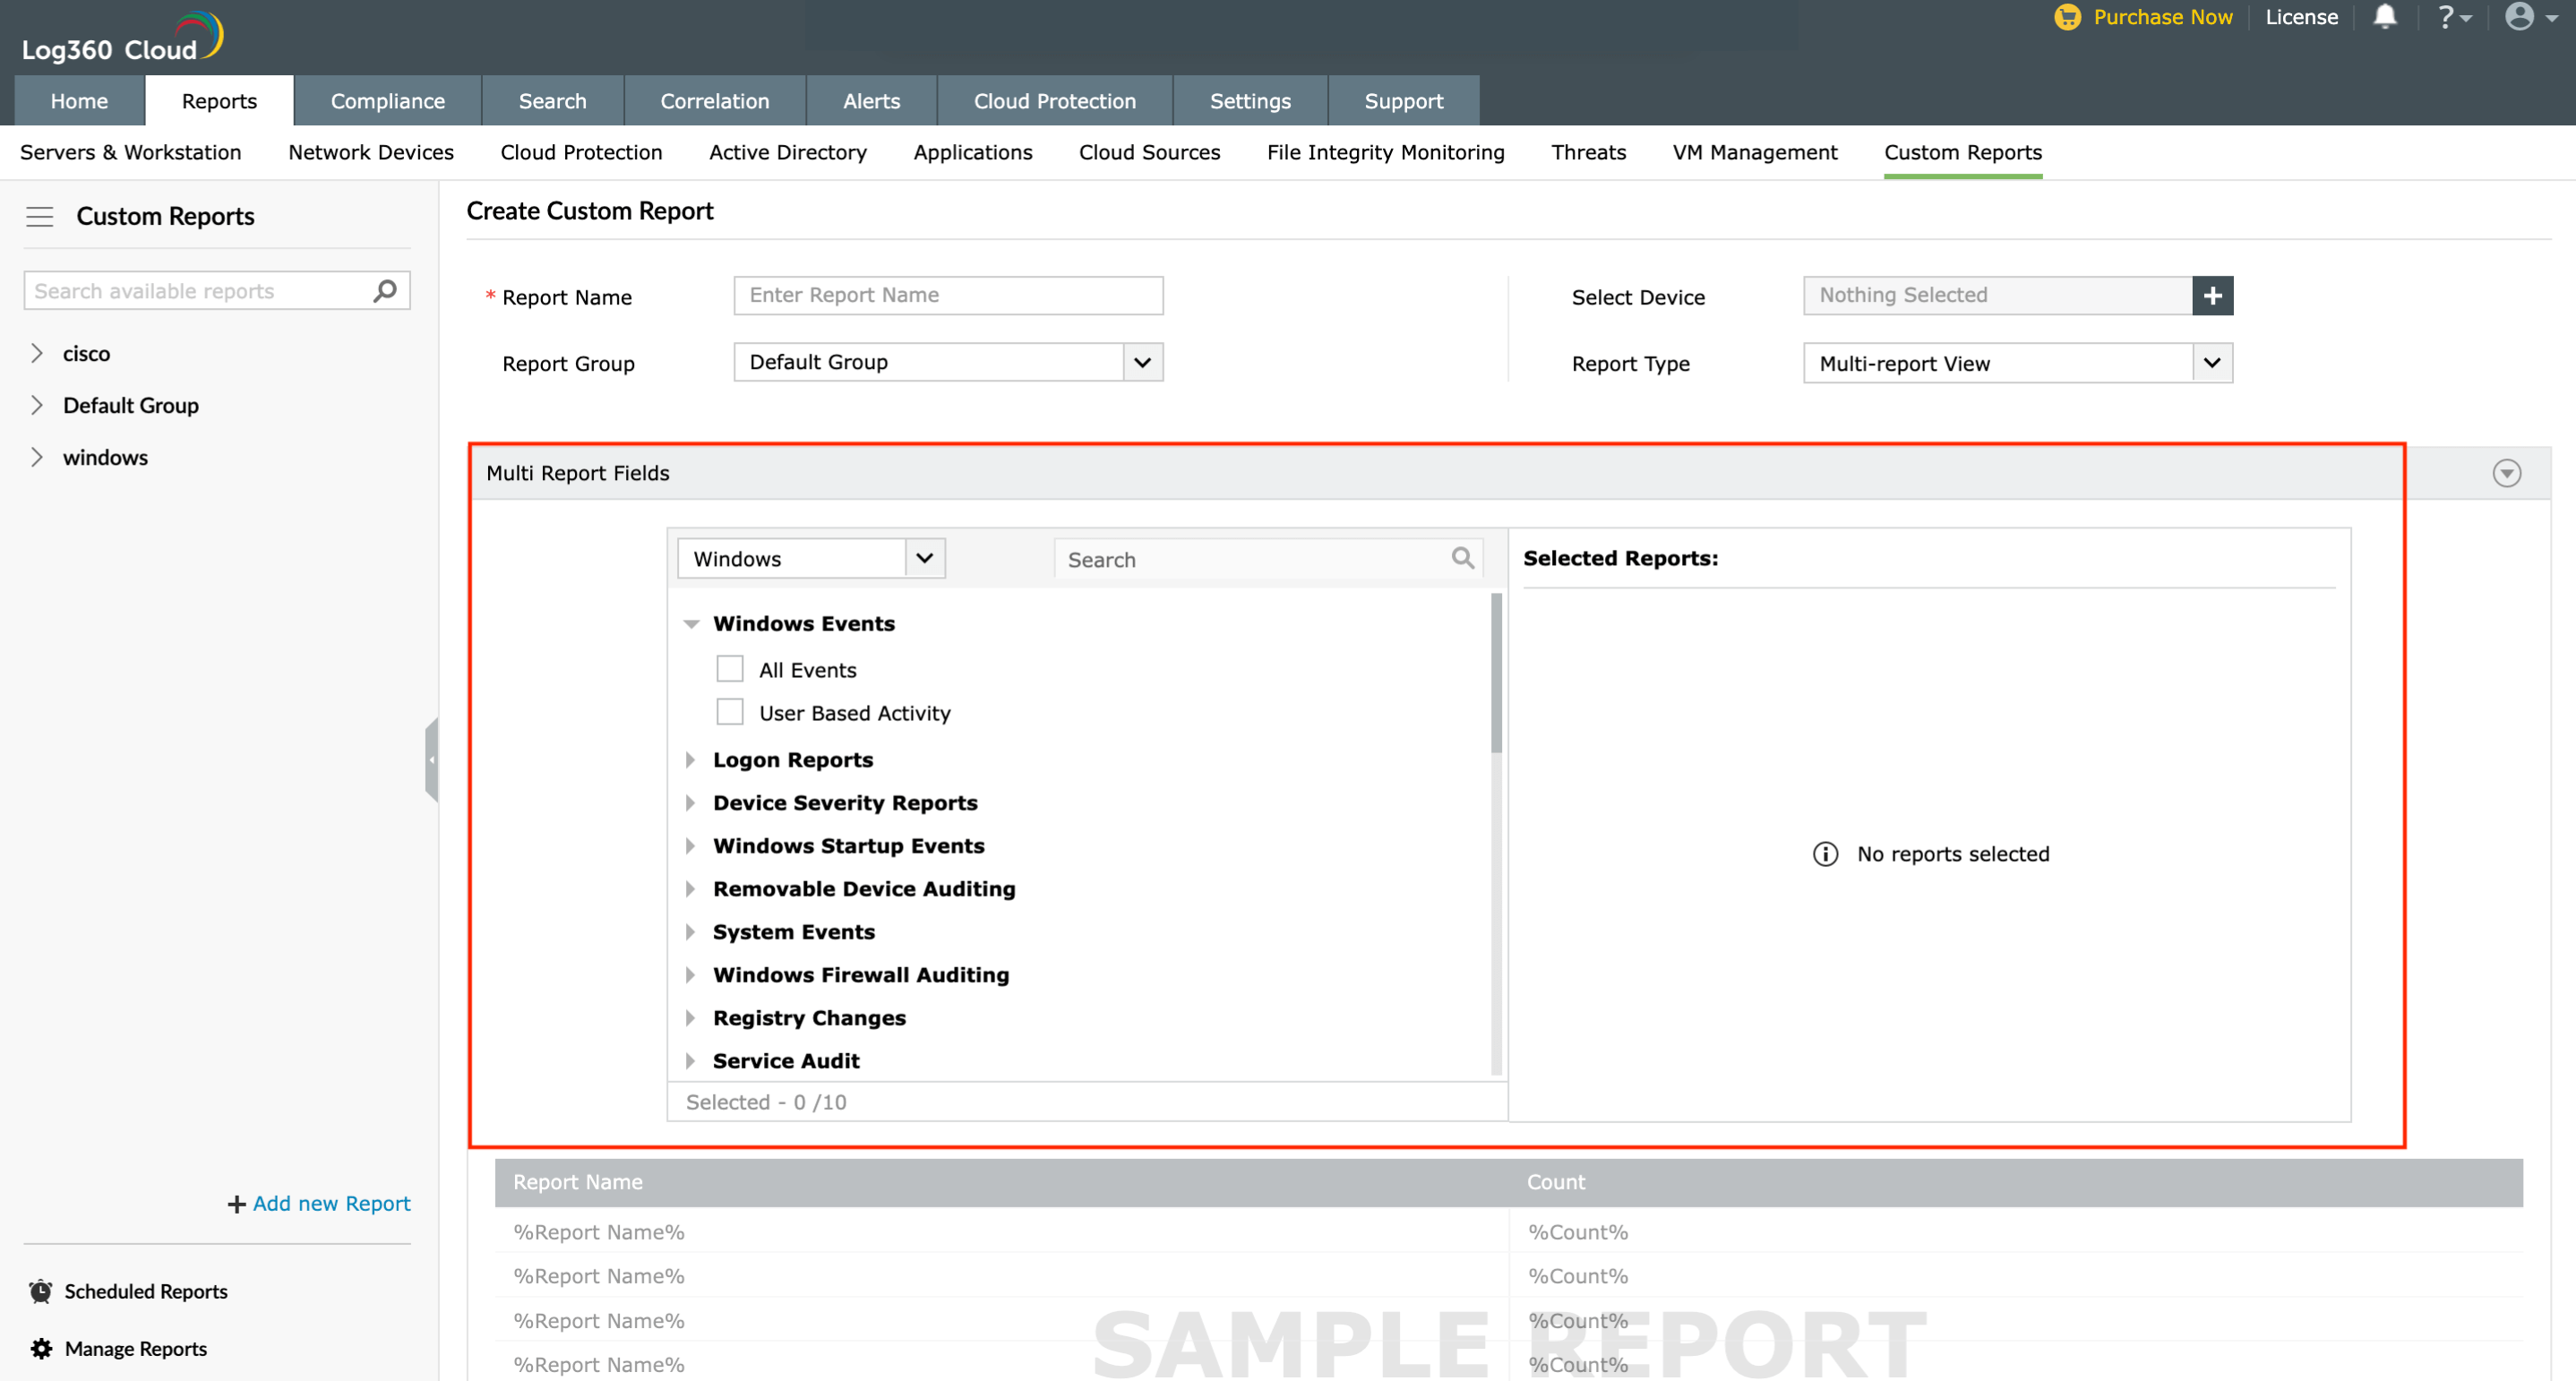Click the notification bell icon
This screenshot has width=2576, height=1381.
tap(2384, 17)
